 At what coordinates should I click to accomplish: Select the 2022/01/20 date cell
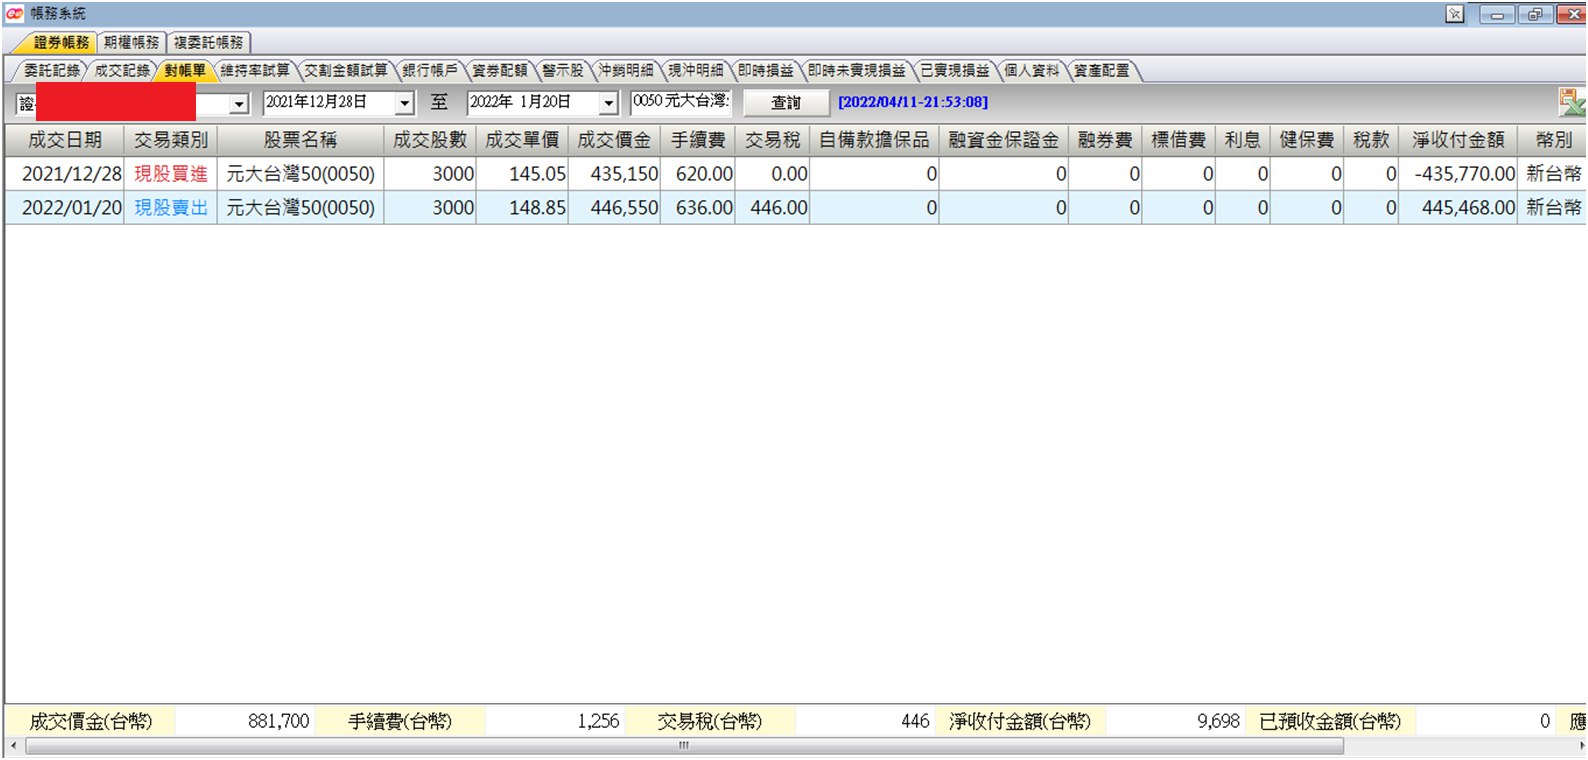pyautogui.click(x=65, y=208)
